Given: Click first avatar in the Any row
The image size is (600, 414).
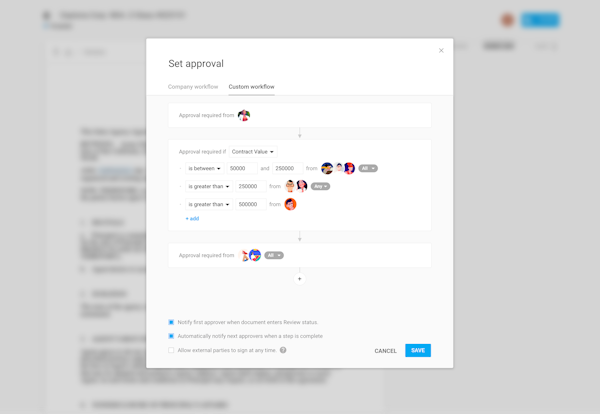Looking at the screenshot, I should coord(290,186).
